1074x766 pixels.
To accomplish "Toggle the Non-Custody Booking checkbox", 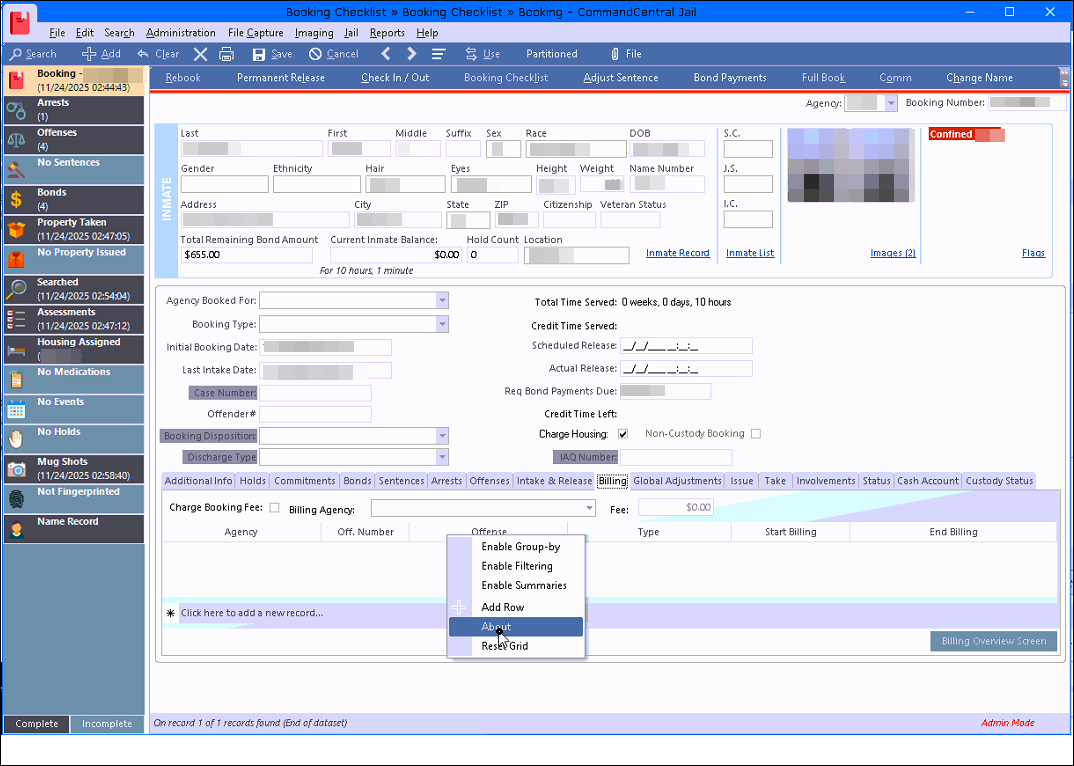I will coord(755,434).
